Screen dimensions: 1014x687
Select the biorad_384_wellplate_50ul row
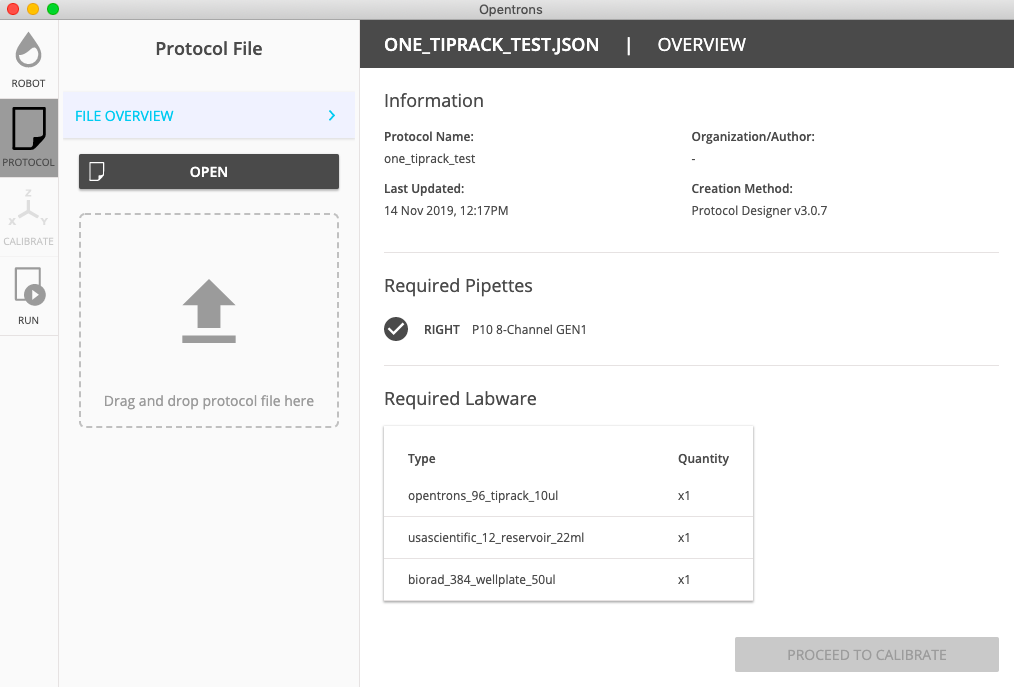pos(568,580)
